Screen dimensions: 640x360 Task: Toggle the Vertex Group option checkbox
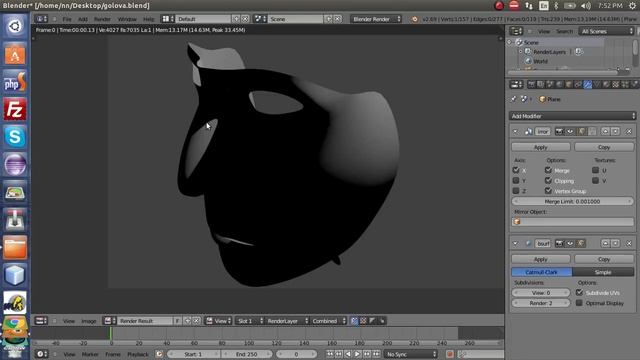coord(548,191)
